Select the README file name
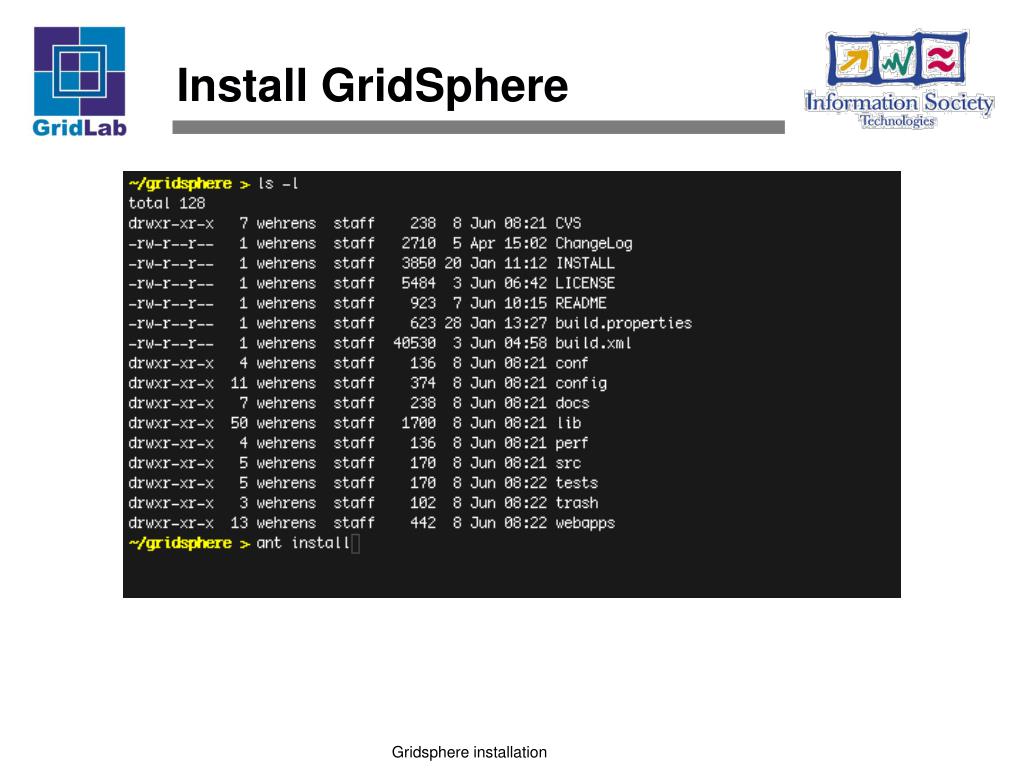Screen dimensions: 1024x768 [x=581, y=303]
